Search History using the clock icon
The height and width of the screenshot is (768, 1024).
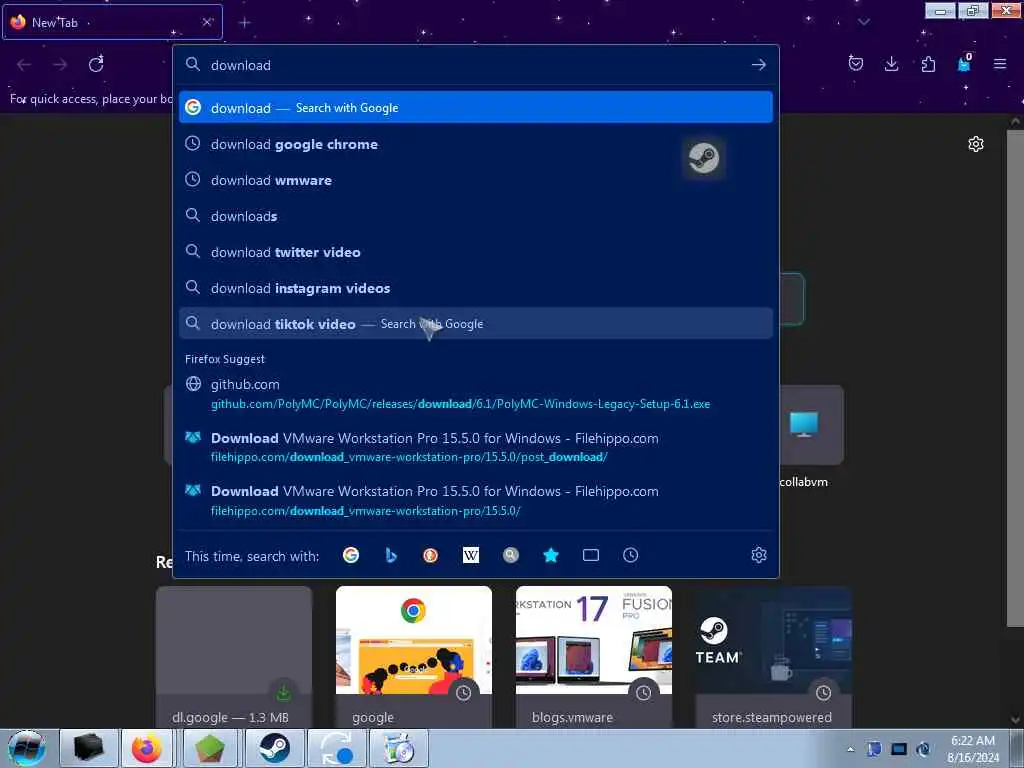(630, 555)
